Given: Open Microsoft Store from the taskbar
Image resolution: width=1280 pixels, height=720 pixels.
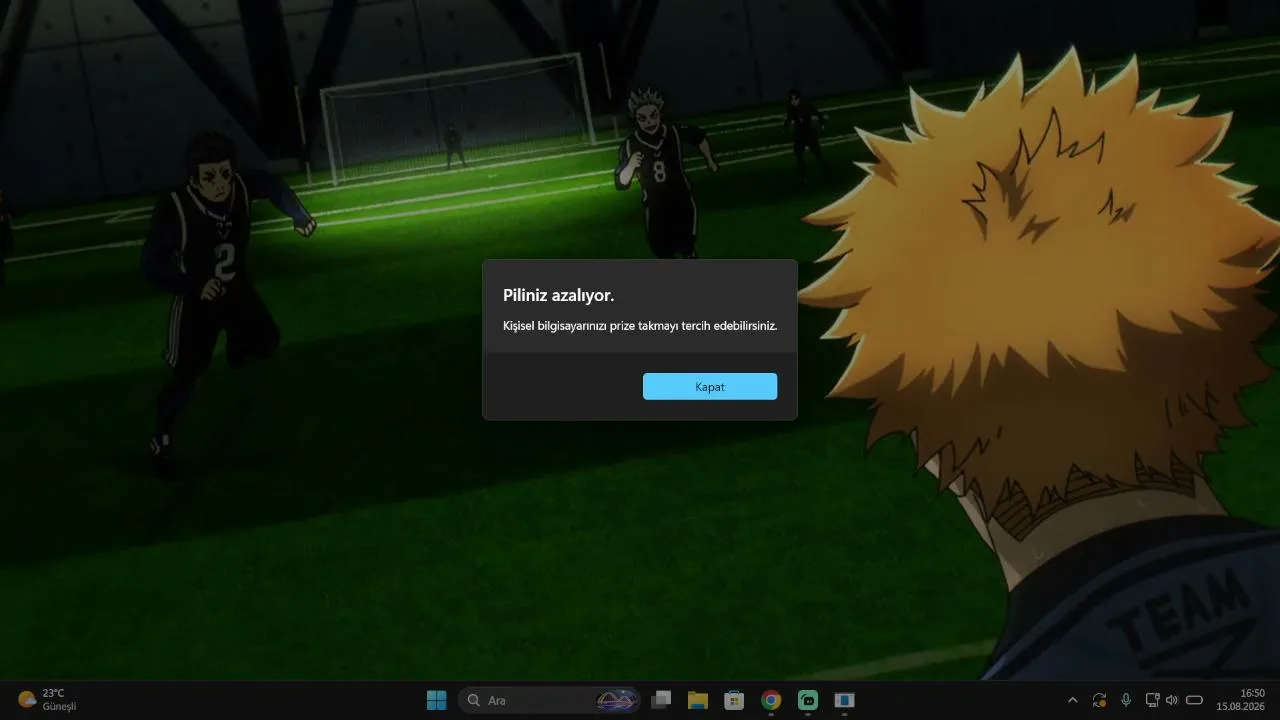Looking at the screenshot, I should pyautogui.click(x=734, y=700).
